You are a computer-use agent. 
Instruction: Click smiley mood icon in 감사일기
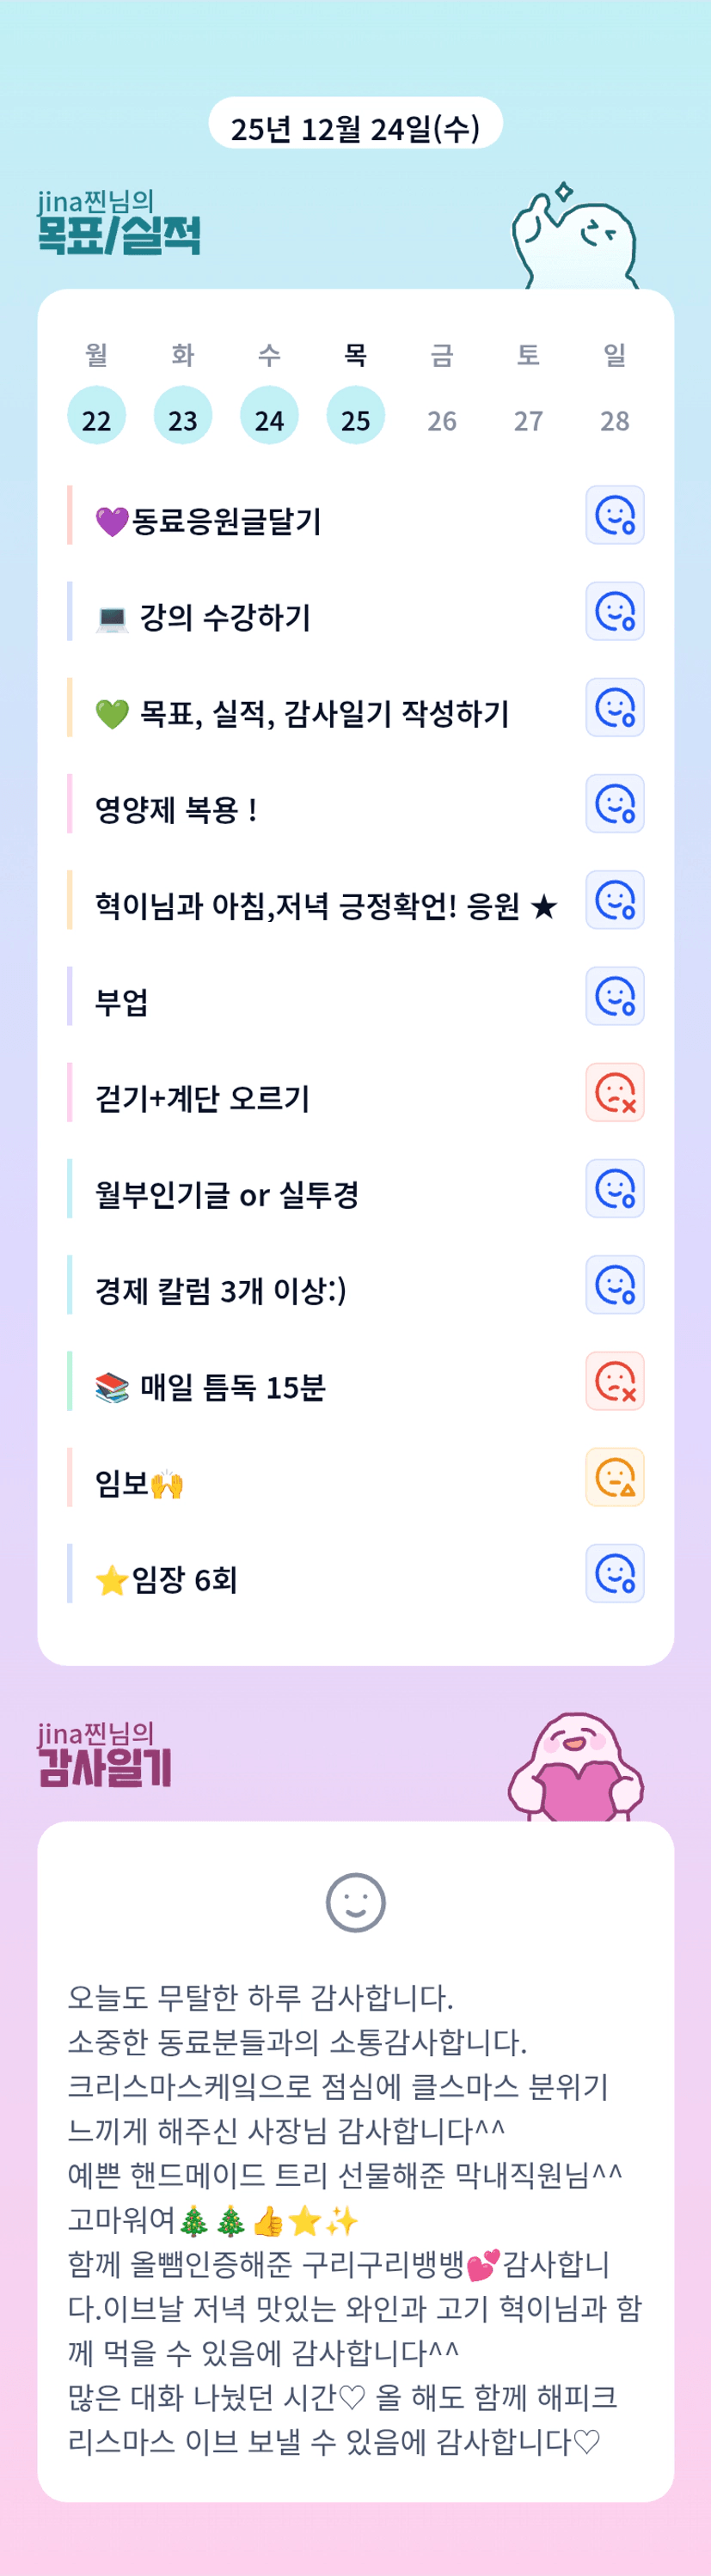coord(355,1902)
